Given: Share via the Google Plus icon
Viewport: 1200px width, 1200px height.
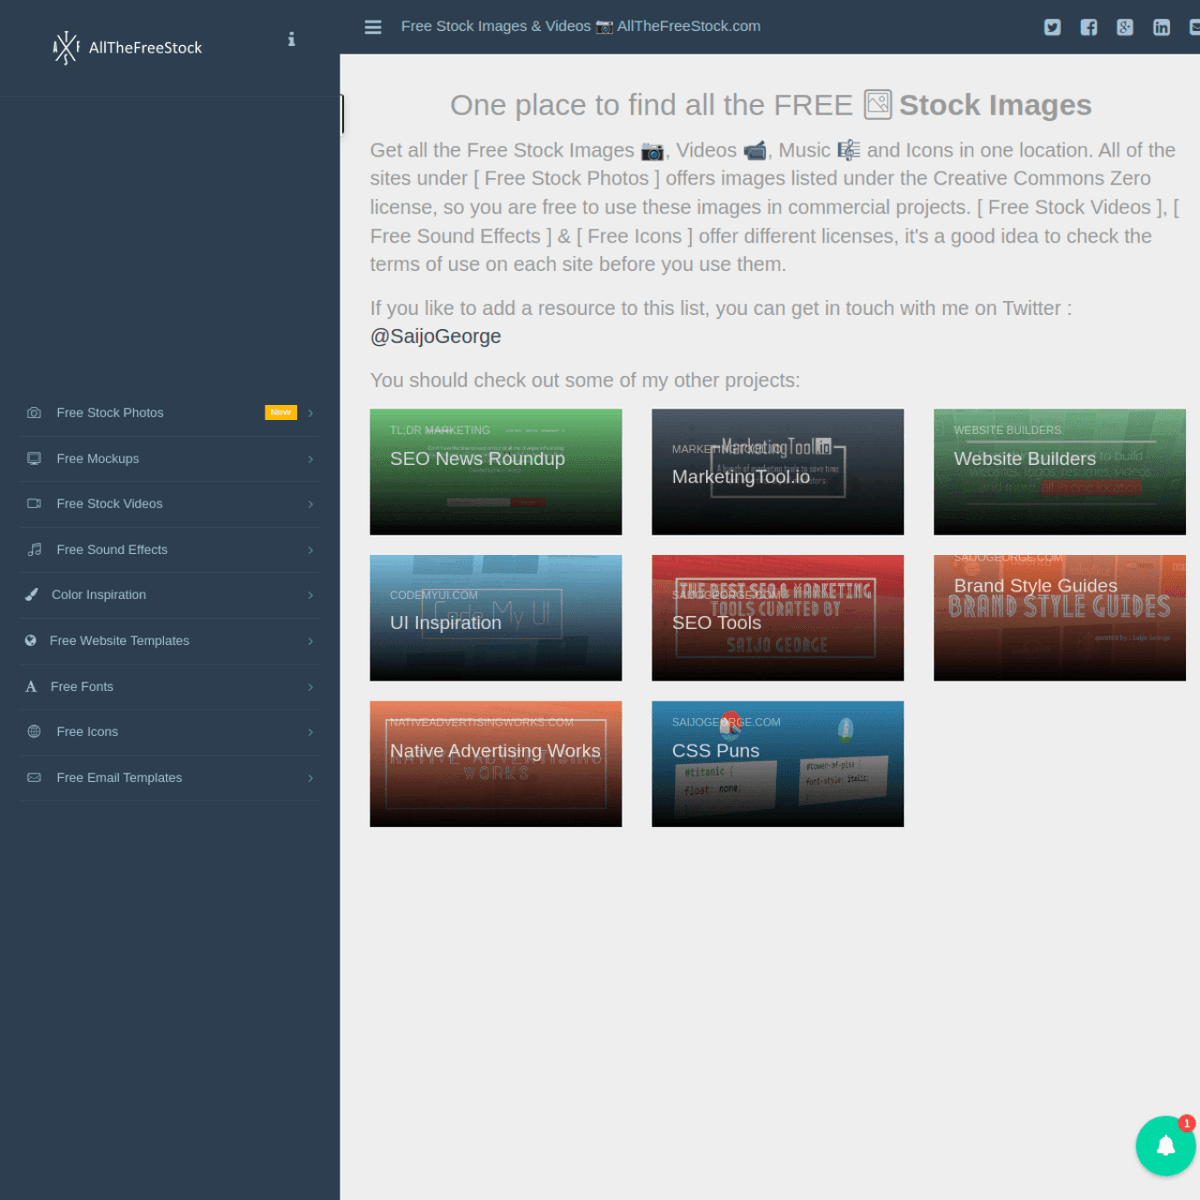Looking at the screenshot, I should point(1125,27).
